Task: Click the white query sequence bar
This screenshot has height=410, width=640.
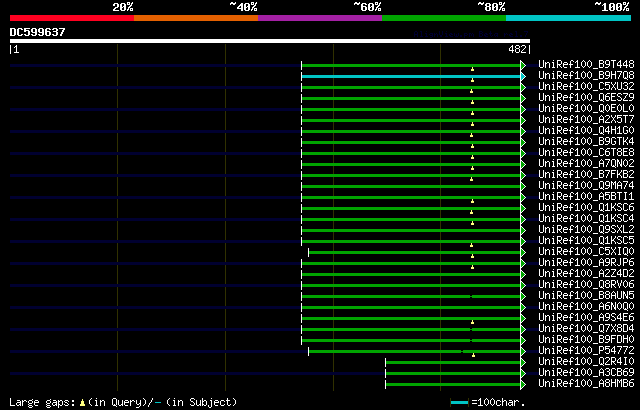Action: 270,41
